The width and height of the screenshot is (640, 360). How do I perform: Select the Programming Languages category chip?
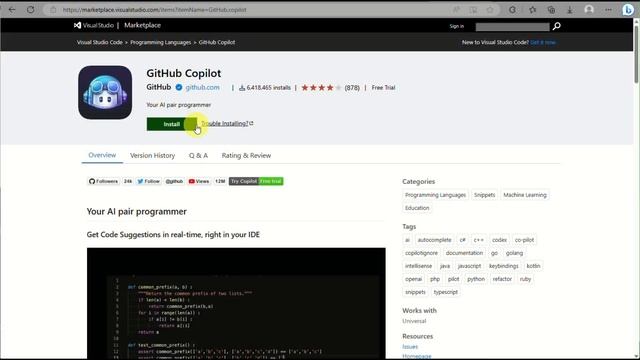tap(435, 195)
